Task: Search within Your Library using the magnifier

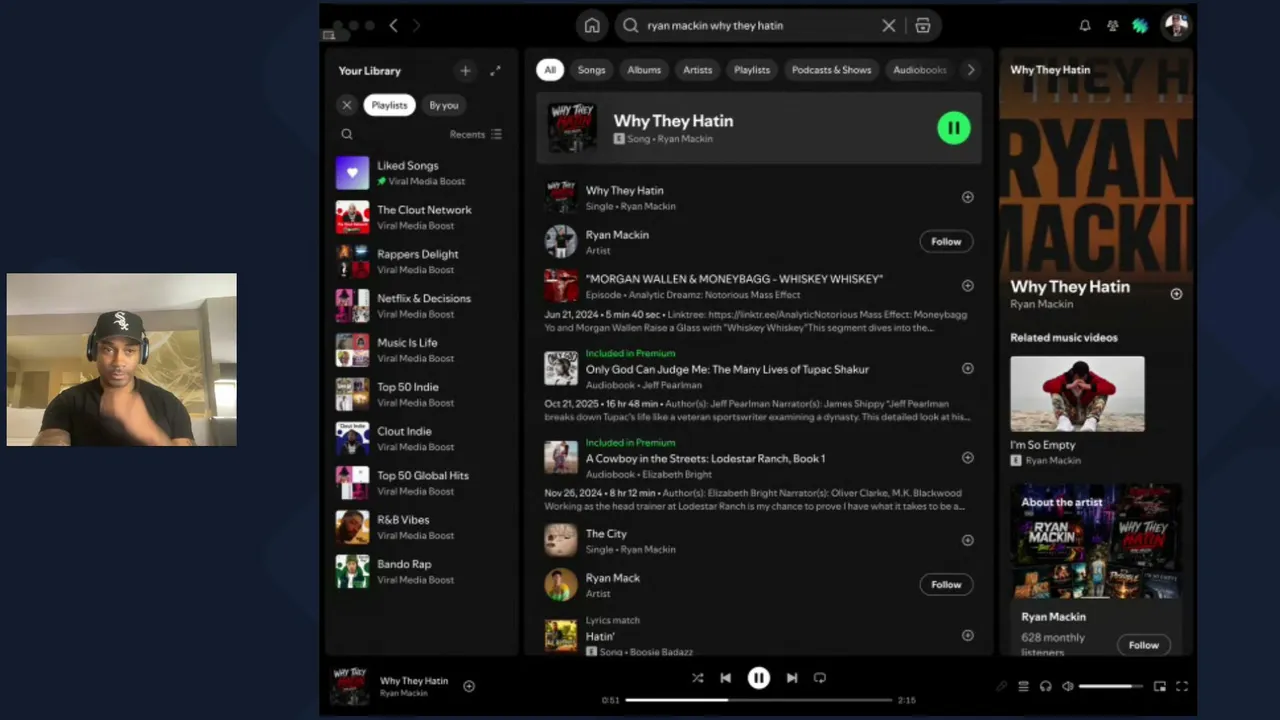Action: (x=347, y=134)
